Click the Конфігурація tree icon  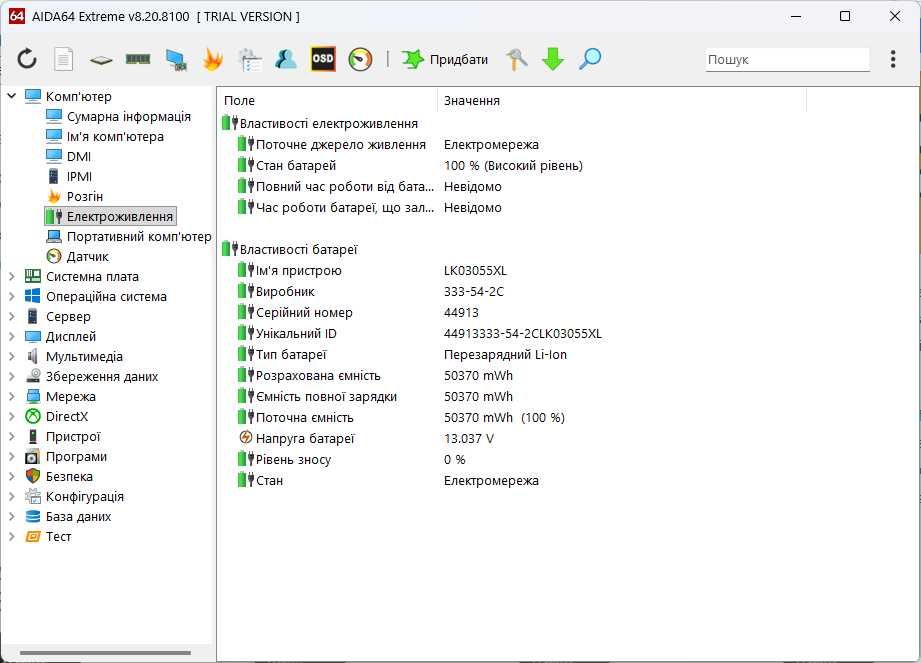point(33,496)
